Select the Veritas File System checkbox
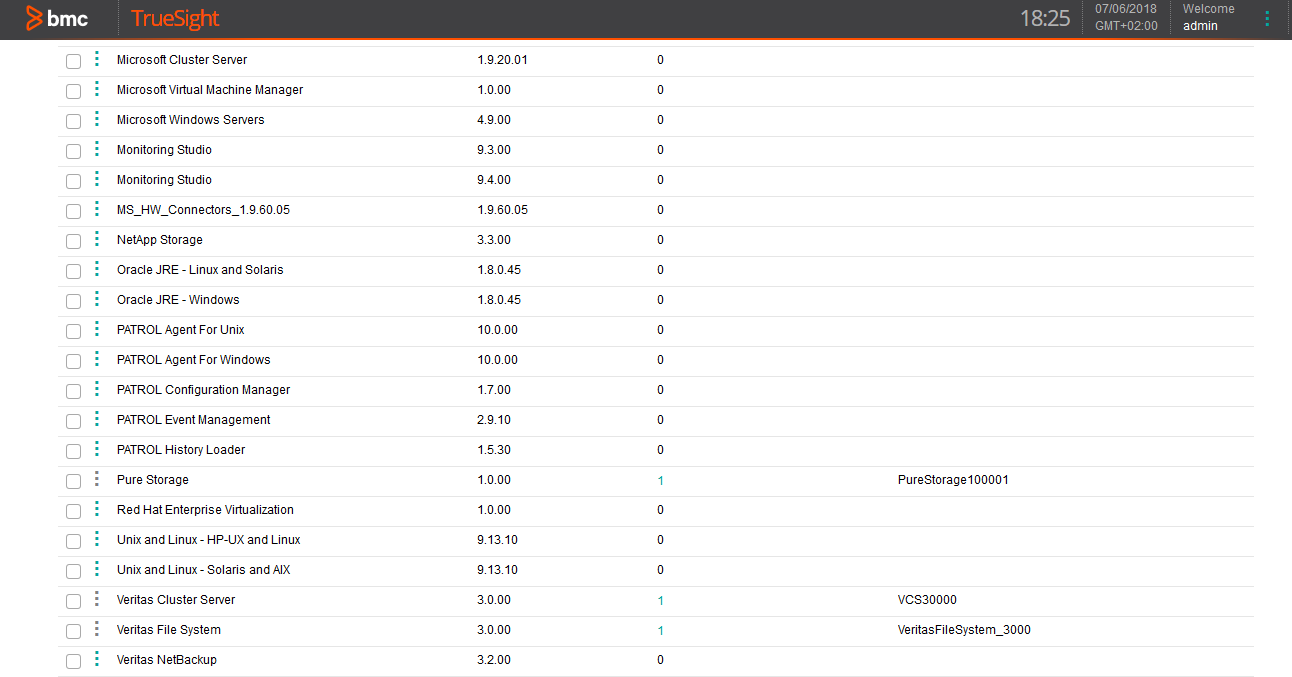The height and width of the screenshot is (677, 1292). coord(73,631)
